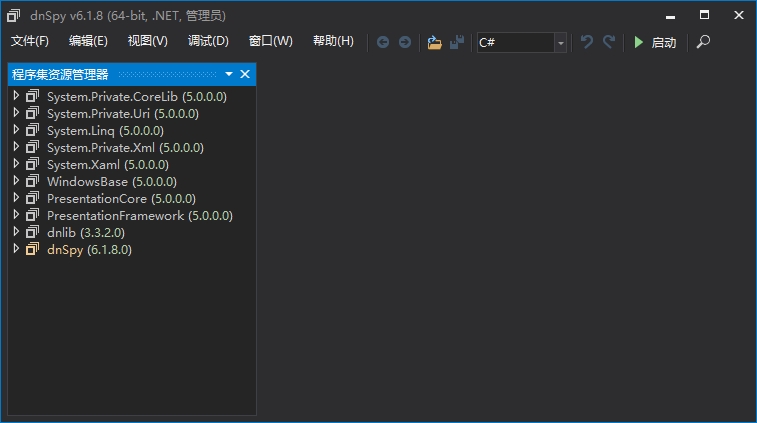Select System.Linq (5.0.0.0) text

pyautogui.click(x=105, y=130)
